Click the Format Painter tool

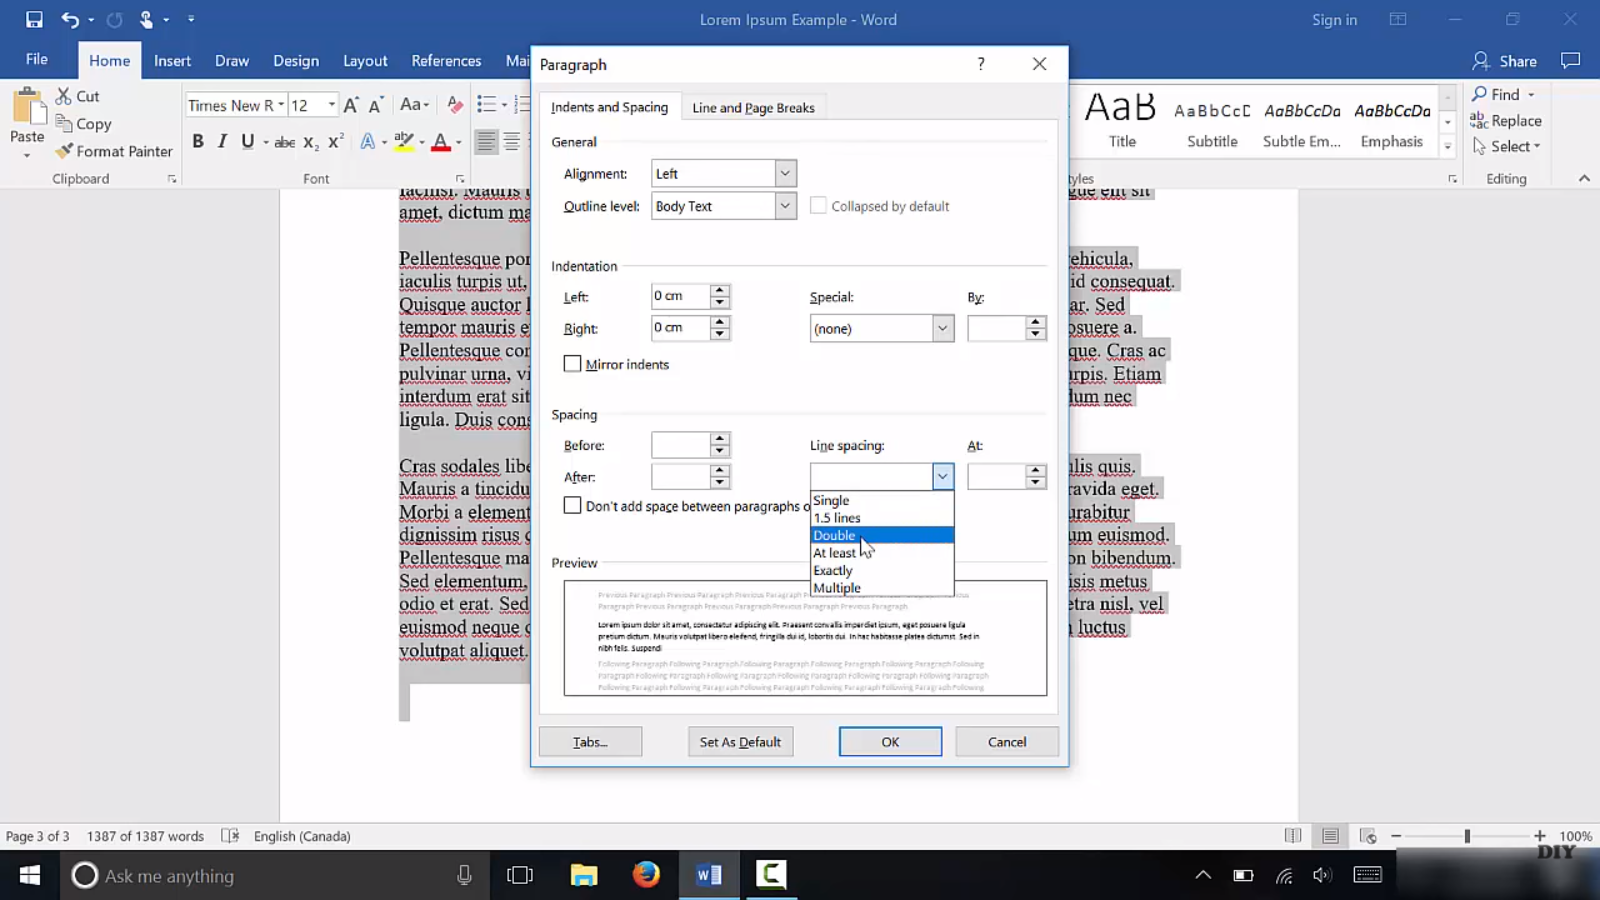[114, 151]
